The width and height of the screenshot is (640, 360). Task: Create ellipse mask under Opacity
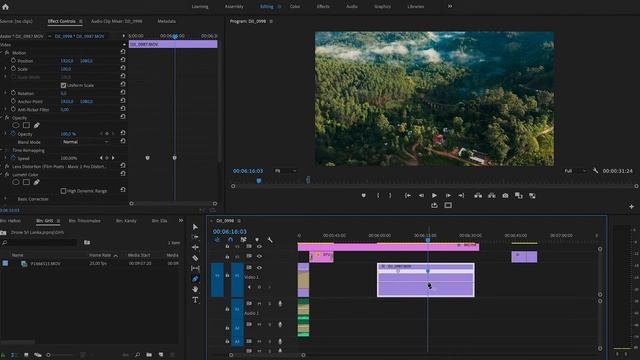pos(16,125)
